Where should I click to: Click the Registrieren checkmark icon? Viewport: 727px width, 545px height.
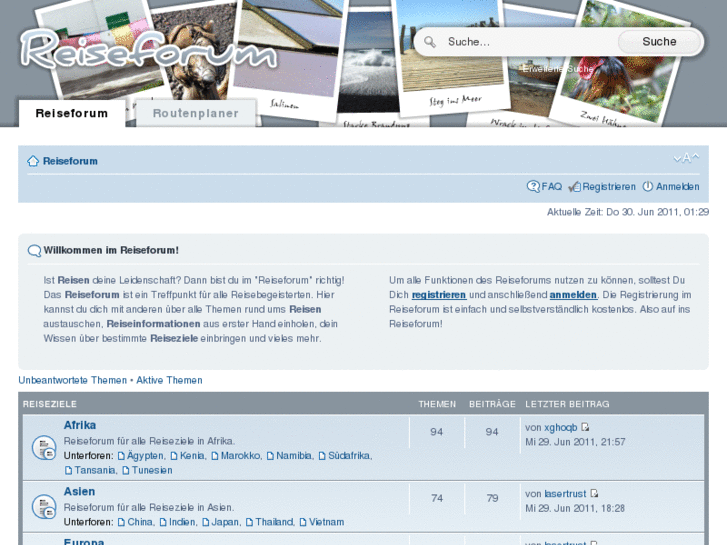pyautogui.click(x=574, y=186)
